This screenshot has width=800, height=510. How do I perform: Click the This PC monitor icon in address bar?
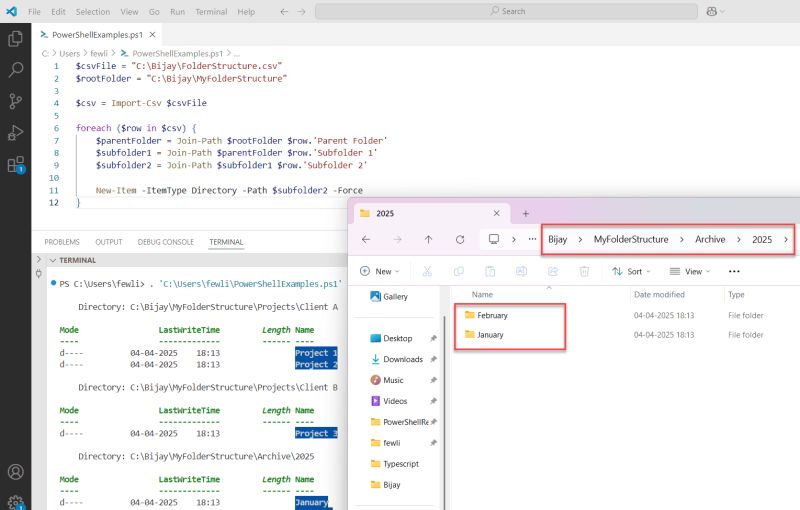click(494, 239)
